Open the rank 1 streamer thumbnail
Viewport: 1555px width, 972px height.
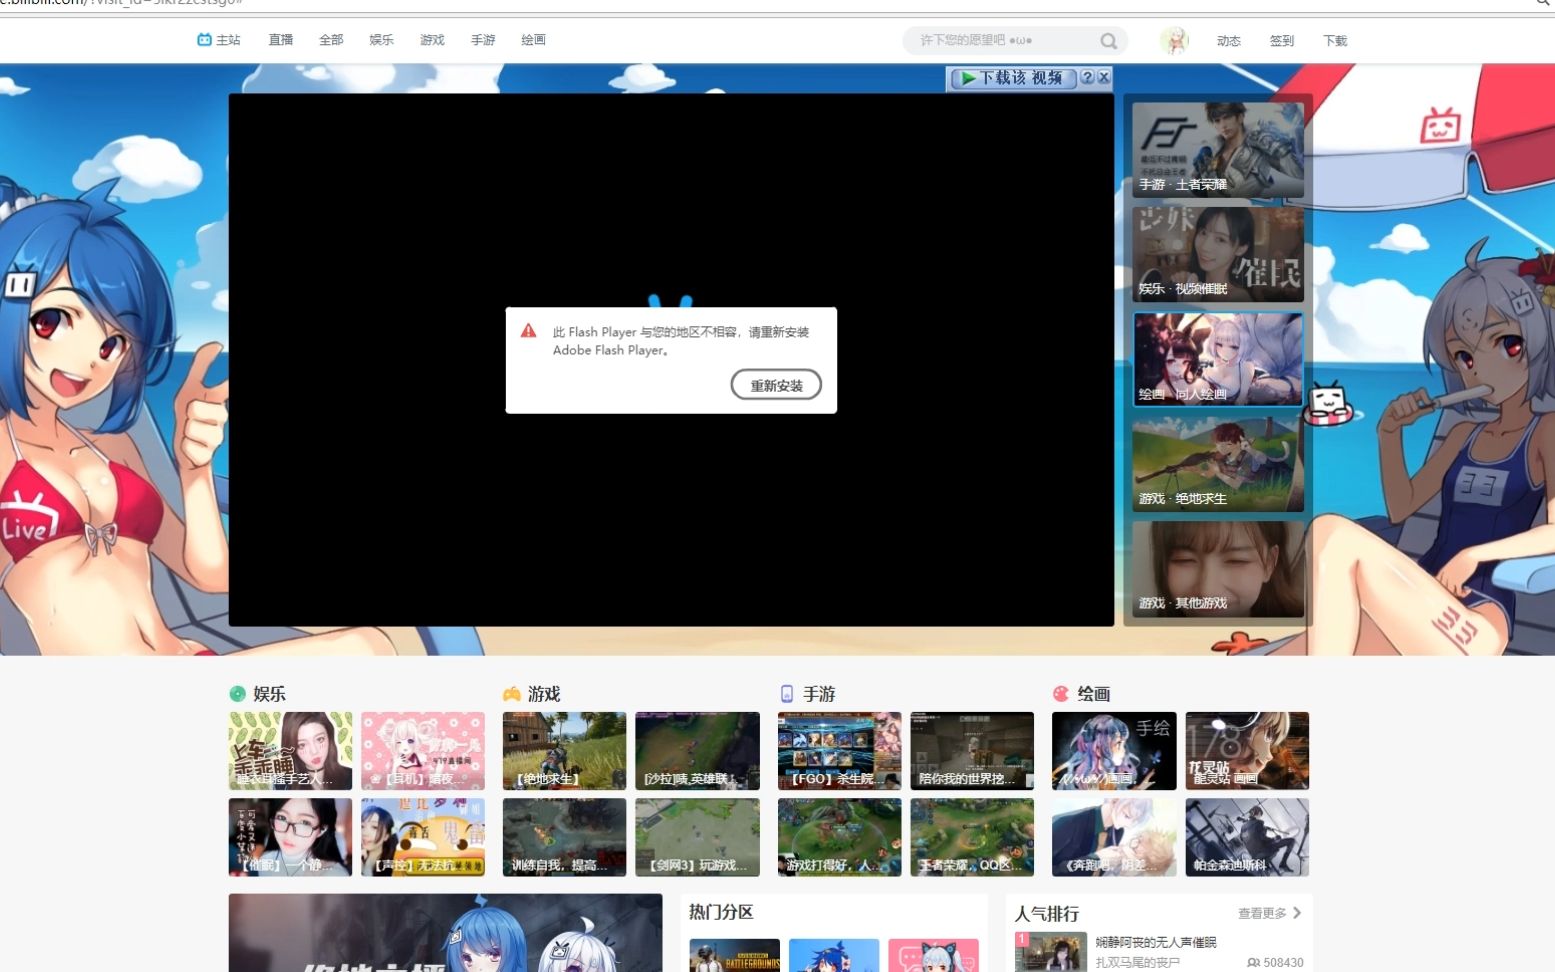(x=1051, y=952)
